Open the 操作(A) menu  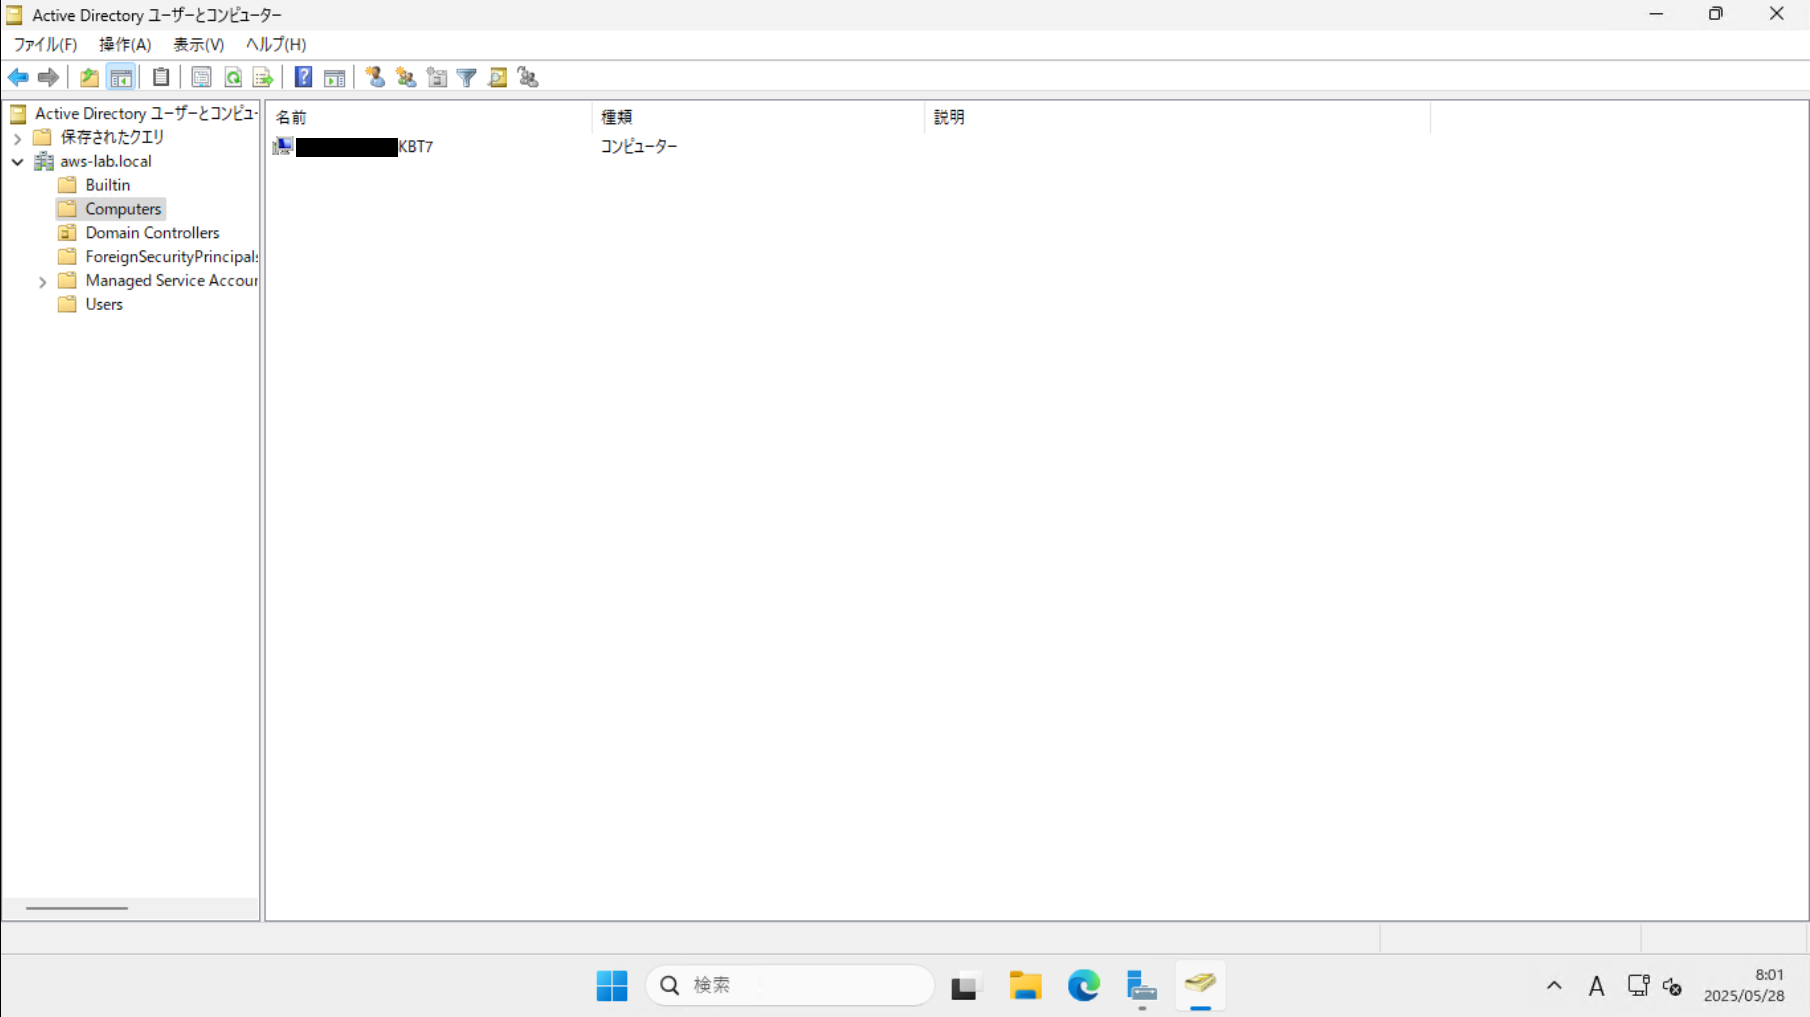point(124,44)
